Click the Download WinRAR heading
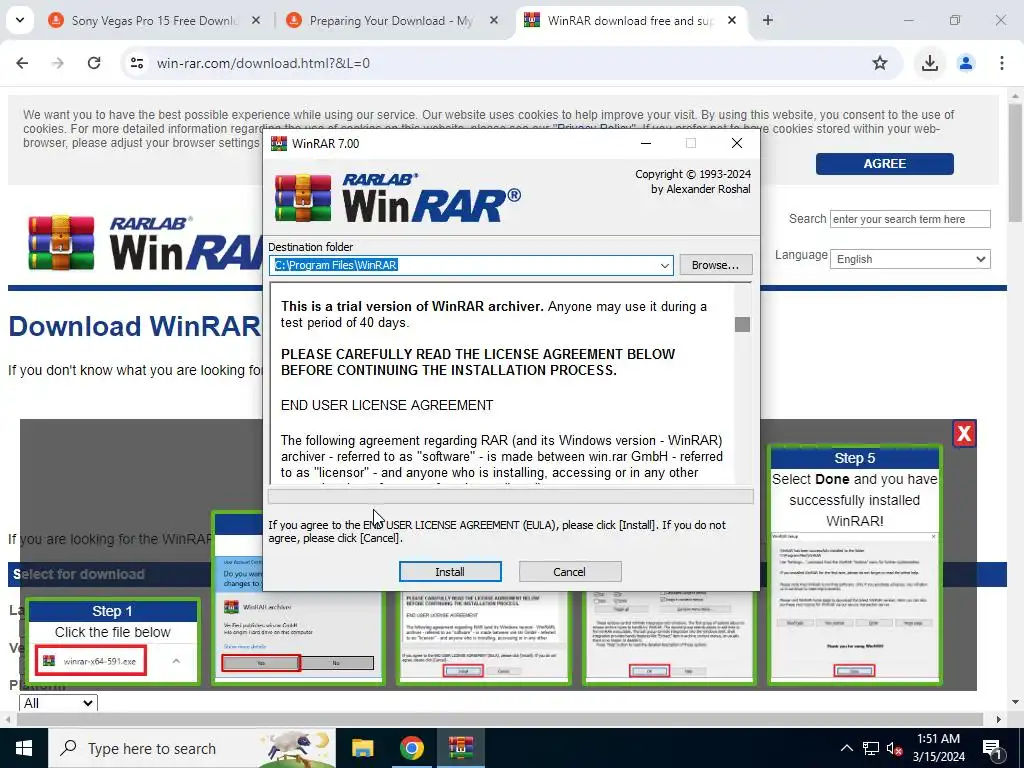Image resolution: width=1024 pixels, height=768 pixels. pos(135,327)
